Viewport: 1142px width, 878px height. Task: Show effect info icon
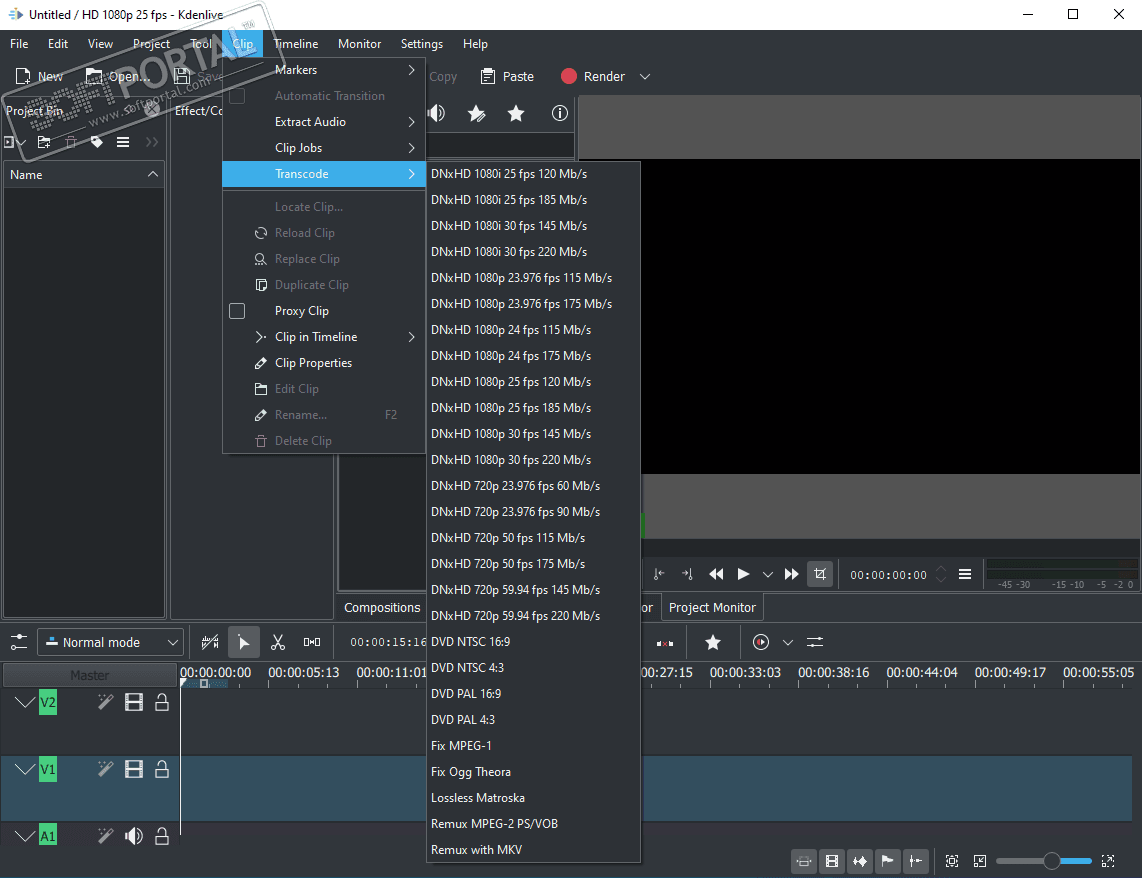point(559,113)
